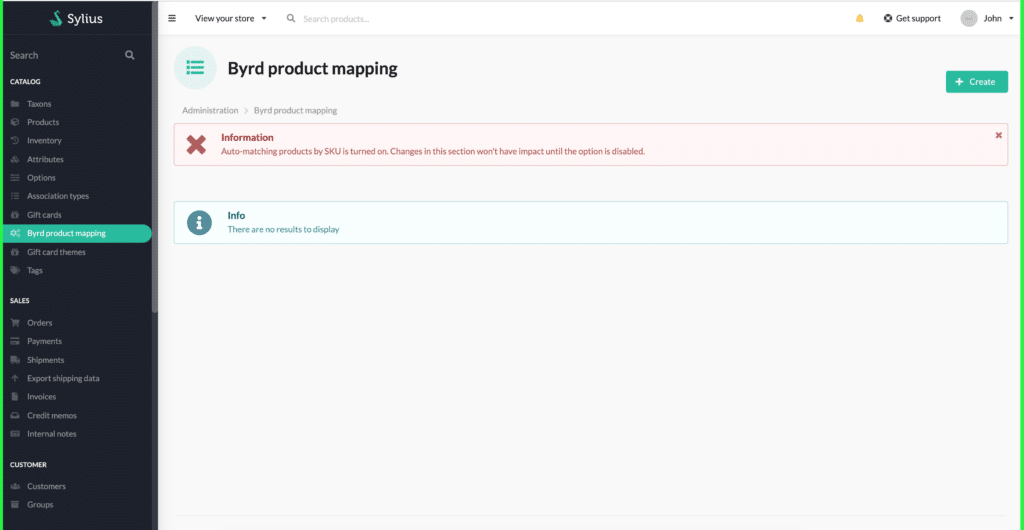Toggle the sidebar with the hamburger icon
This screenshot has width=1024, height=530.
(172, 18)
